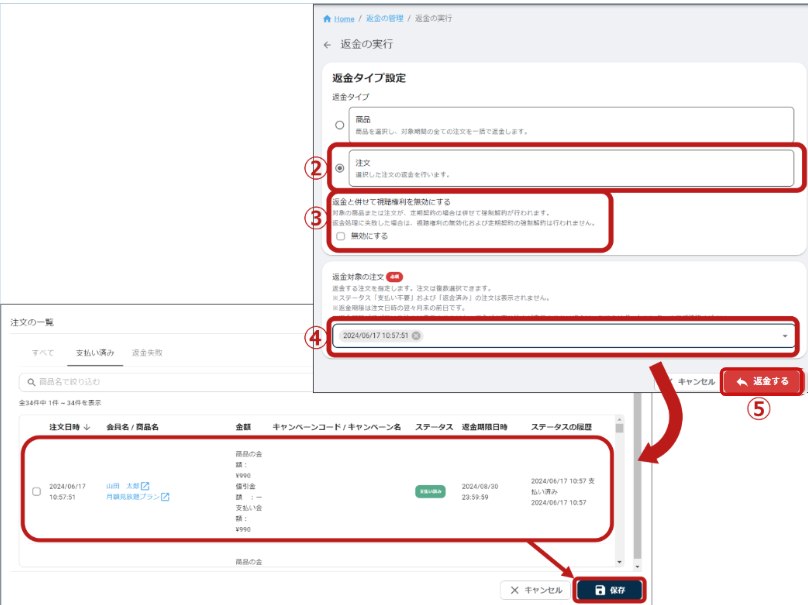Tick the checkbox for order 2024/06/17 row
The image size is (808, 605).
[x=37, y=491]
